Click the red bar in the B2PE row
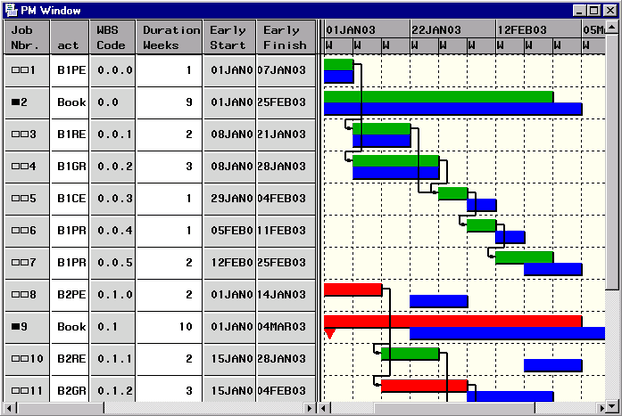Viewport: 622px width, 416px height. [x=352, y=290]
